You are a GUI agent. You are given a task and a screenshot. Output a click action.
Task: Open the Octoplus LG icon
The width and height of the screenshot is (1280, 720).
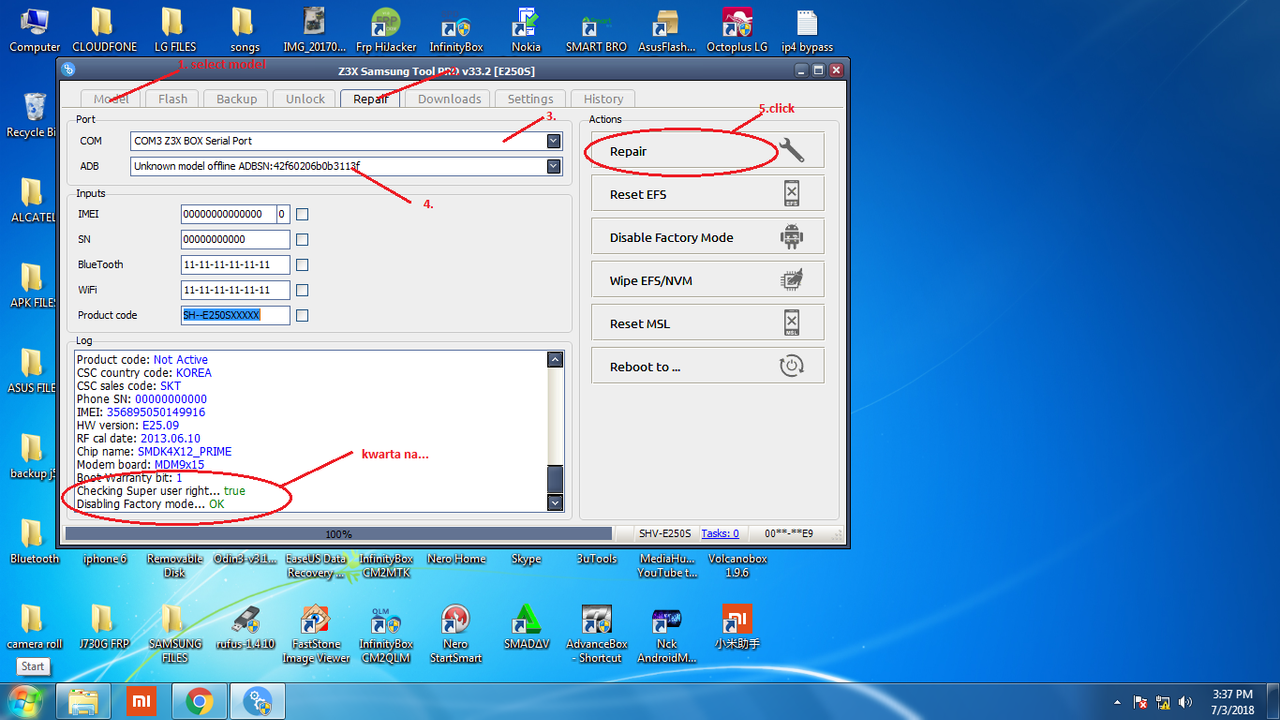(737, 31)
